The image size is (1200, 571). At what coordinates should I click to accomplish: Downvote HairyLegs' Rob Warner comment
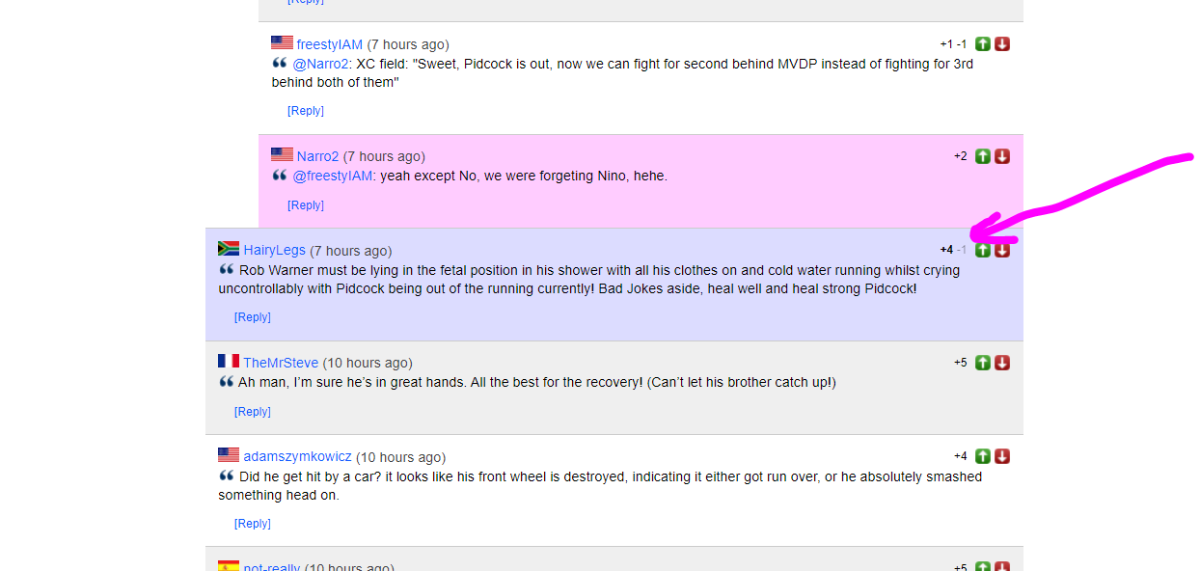1002,250
